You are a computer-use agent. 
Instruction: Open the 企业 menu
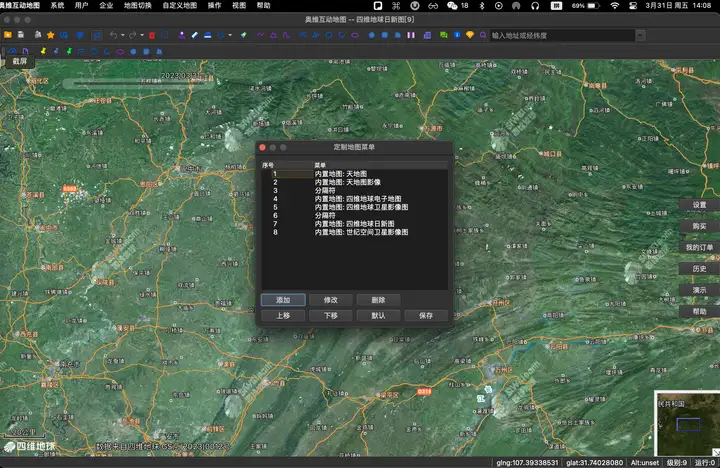click(106, 6)
